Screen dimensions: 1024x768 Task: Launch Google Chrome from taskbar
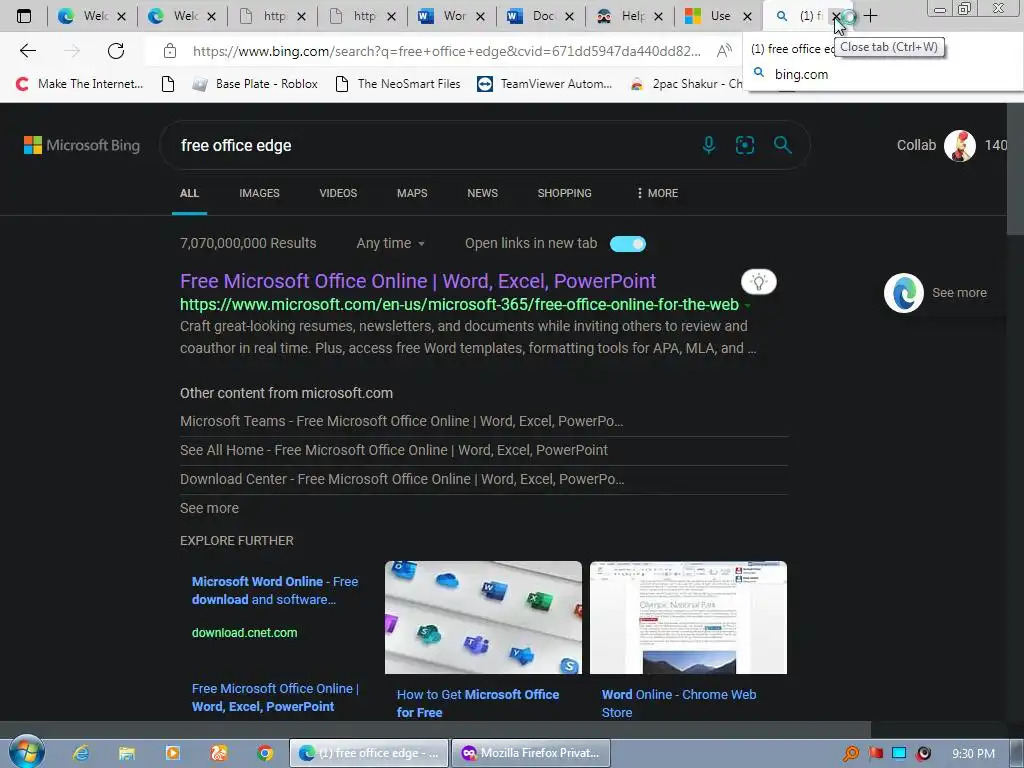[x=264, y=753]
